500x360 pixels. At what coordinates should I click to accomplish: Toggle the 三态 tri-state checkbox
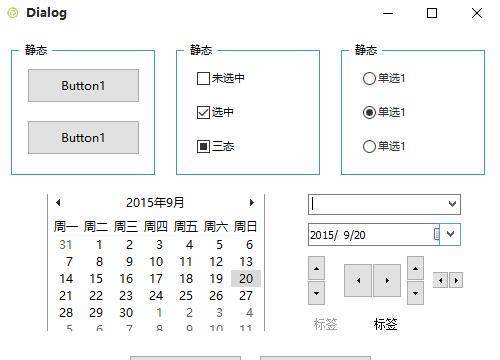tap(203, 146)
